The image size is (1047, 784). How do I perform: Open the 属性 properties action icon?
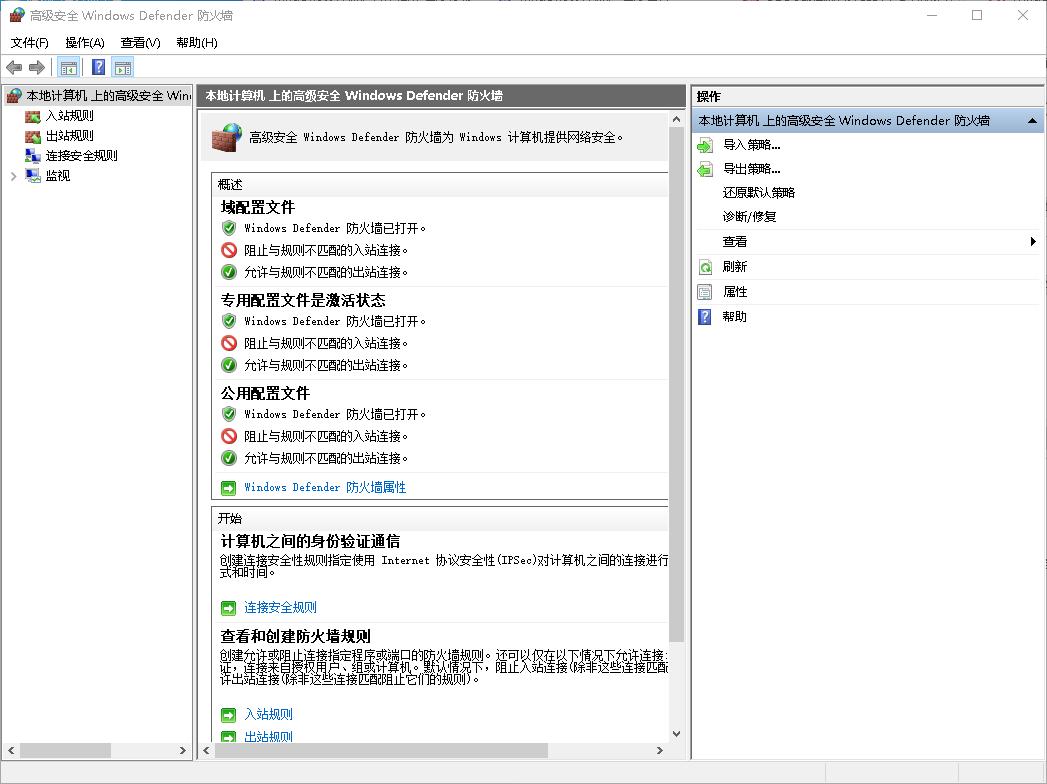705,291
